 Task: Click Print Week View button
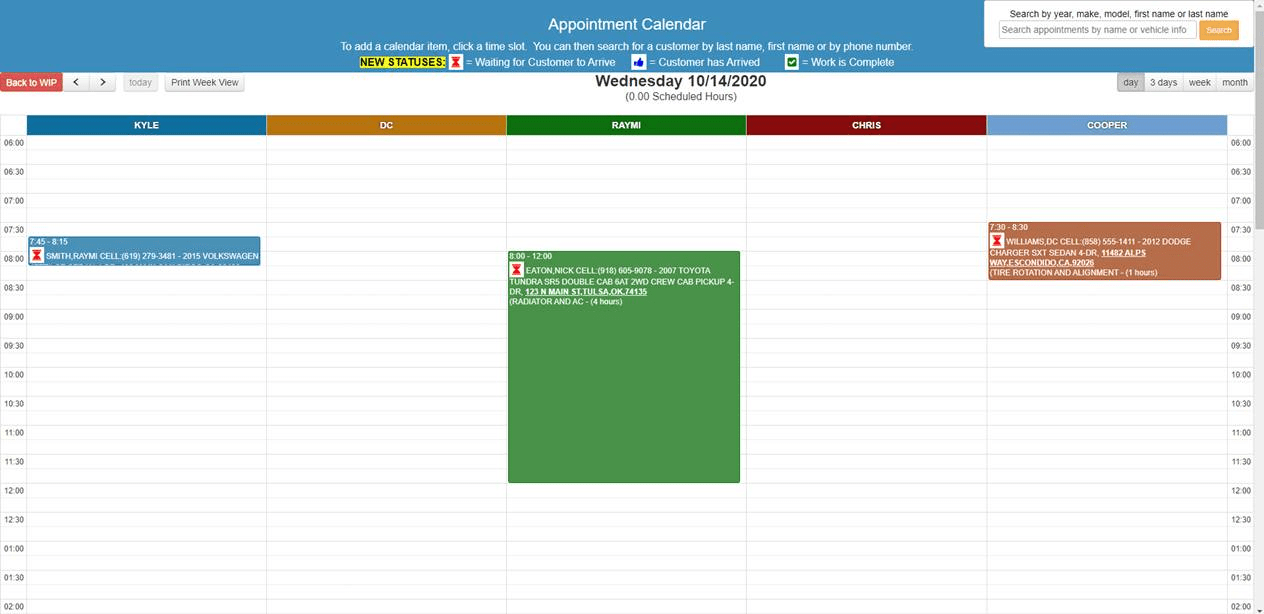[205, 82]
